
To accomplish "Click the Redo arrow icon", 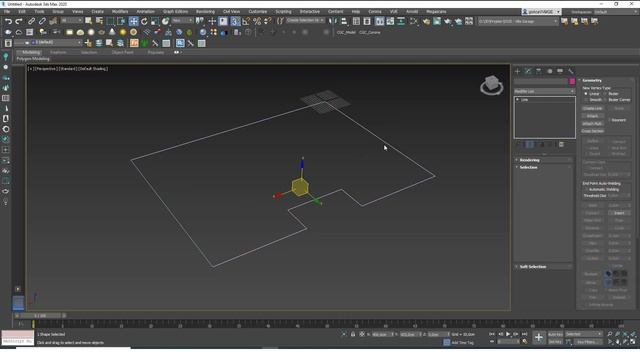I will pyautogui.click(x=19, y=21).
